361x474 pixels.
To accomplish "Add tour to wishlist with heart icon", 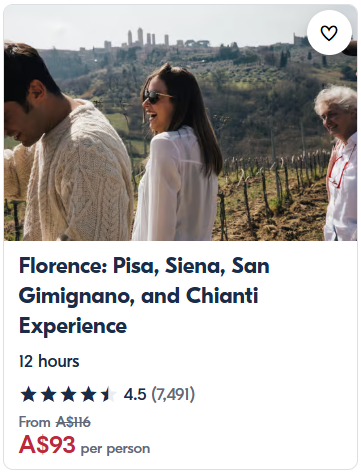I will [x=329, y=32].
